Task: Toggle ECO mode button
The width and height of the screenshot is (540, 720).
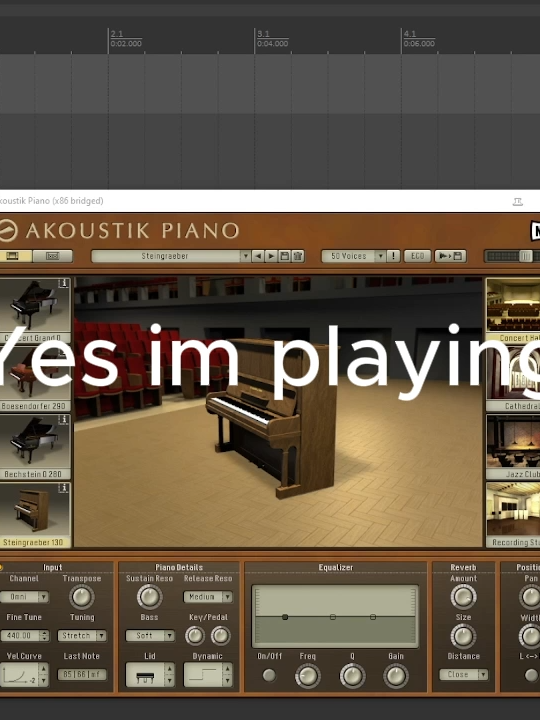Action: [417, 256]
